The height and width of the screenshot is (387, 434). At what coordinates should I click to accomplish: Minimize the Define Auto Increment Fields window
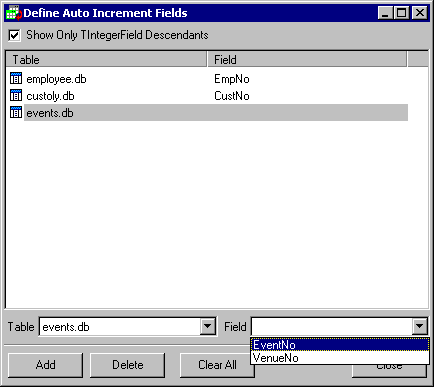(385, 13)
